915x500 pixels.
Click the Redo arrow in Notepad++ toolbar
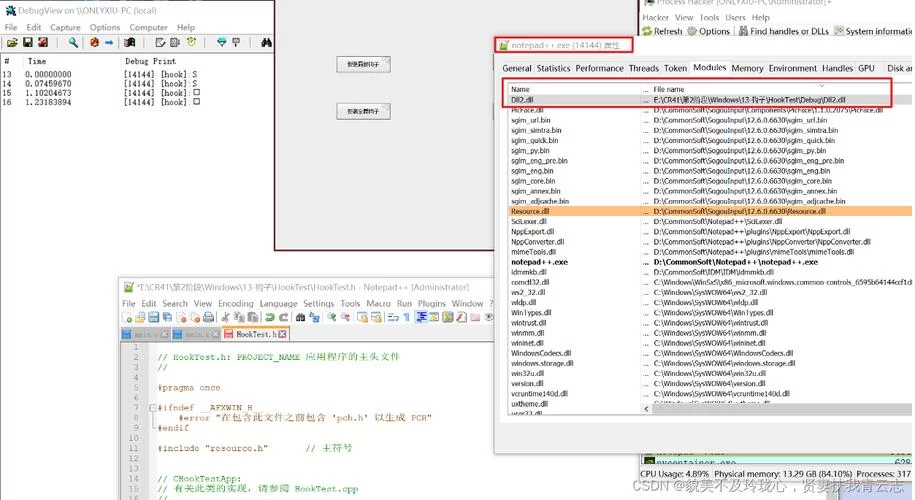[x=284, y=317]
